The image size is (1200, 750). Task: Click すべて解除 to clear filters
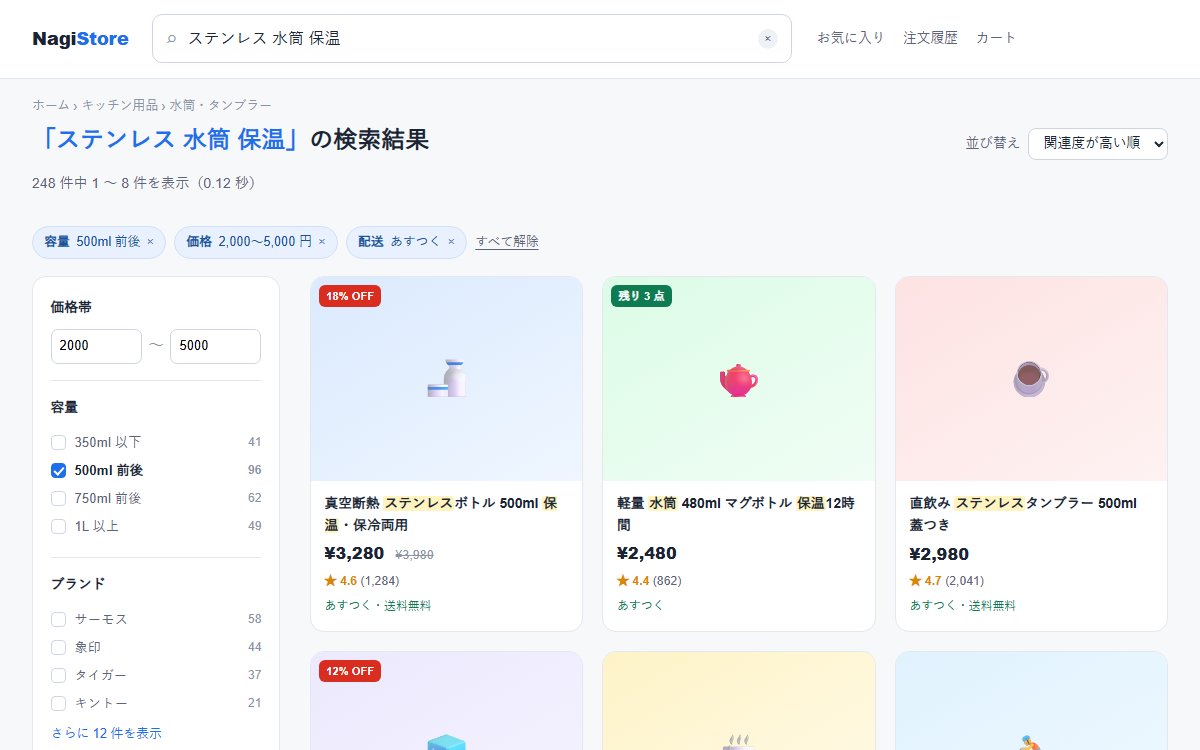(x=507, y=242)
